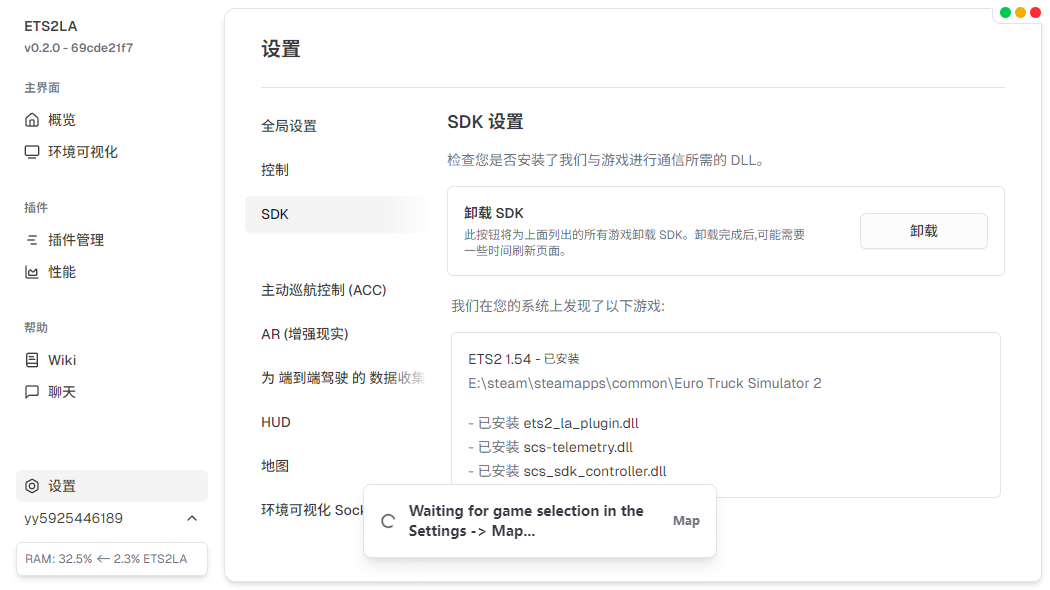Click the RAM usage status box
The width and height of the screenshot is (1050, 590).
(112, 559)
